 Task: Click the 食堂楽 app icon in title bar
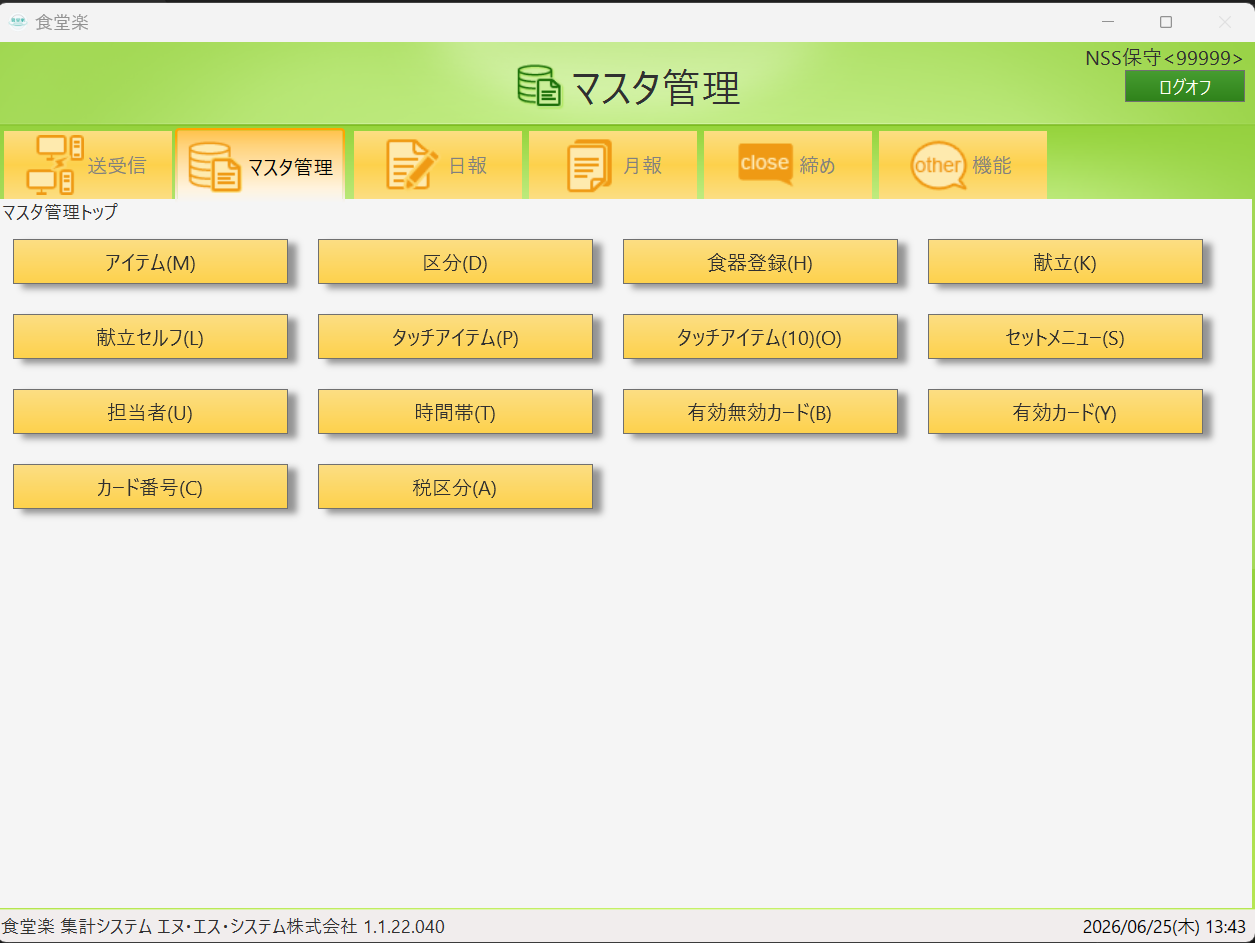17,21
